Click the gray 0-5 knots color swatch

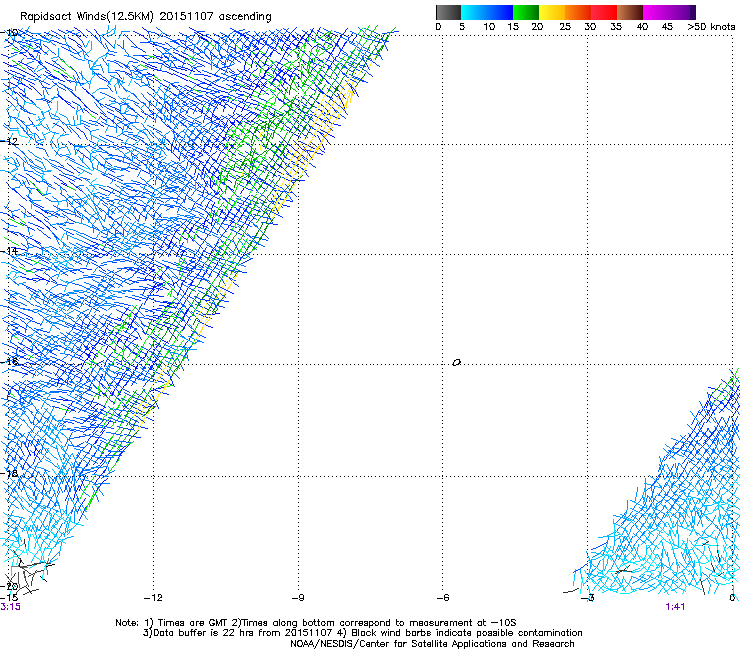point(448,12)
